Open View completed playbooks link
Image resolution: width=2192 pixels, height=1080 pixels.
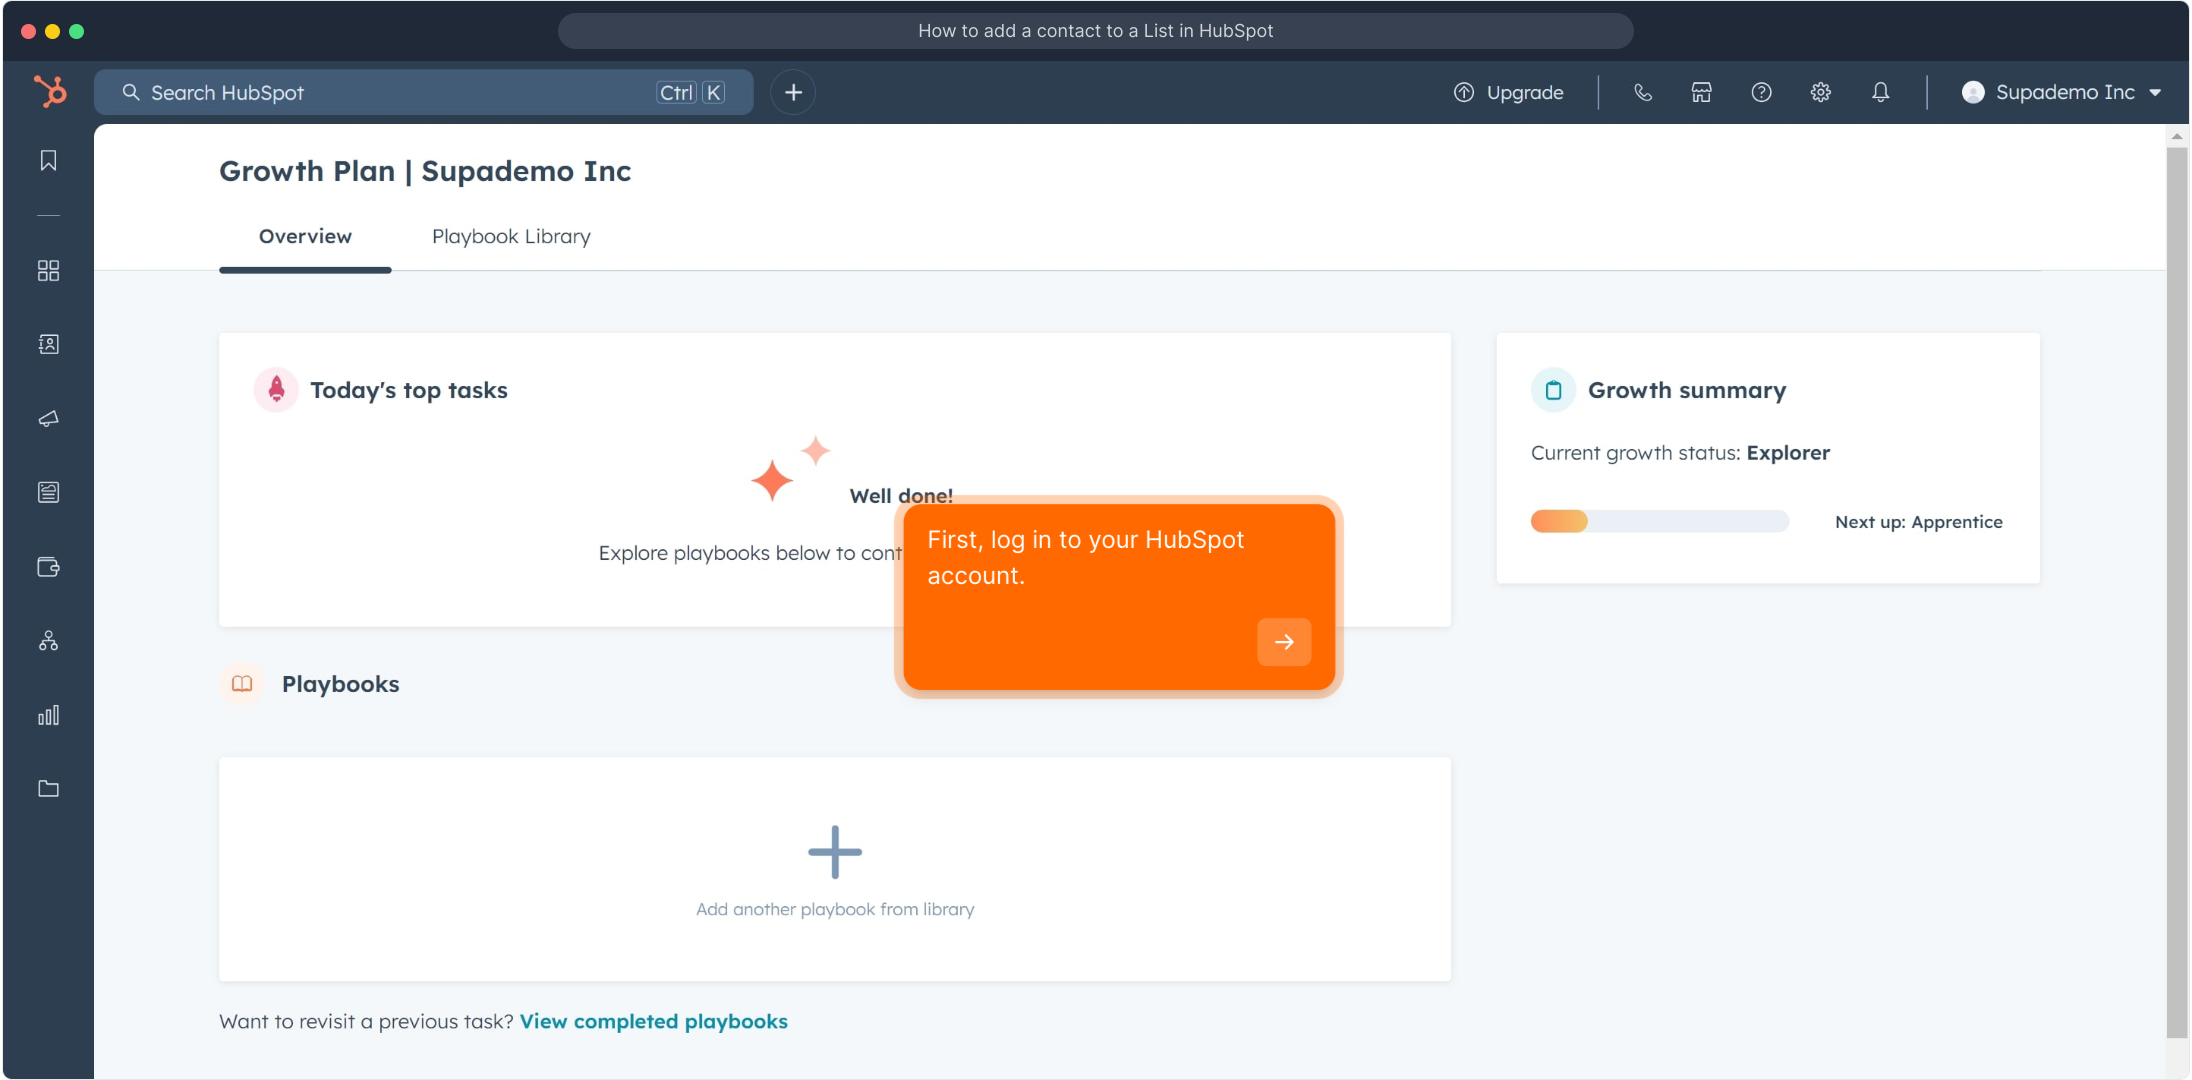click(653, 1022)
